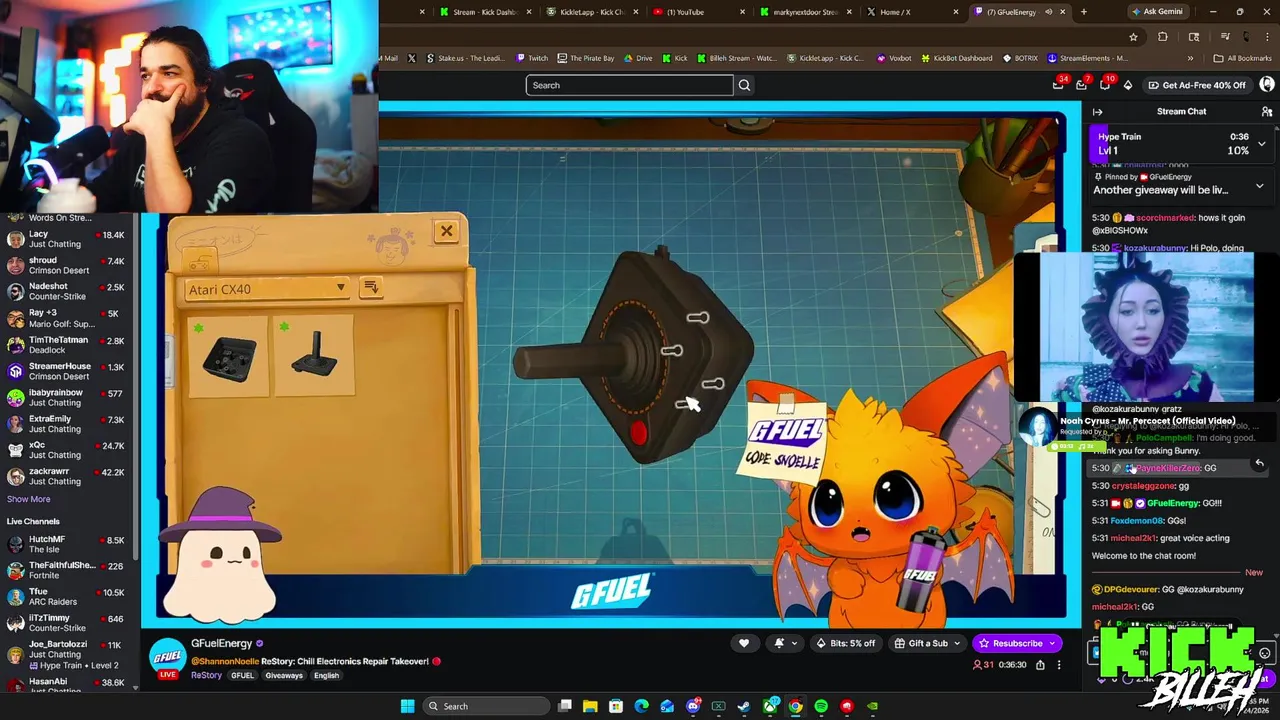
Task: Open a new browser tab
Action: pyautogui.click(x=1083, y=12)
